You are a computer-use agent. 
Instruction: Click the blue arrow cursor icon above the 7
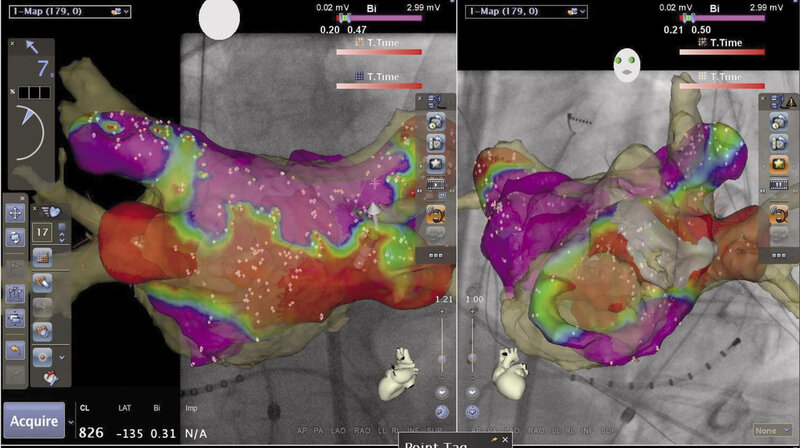[x=32, y=47]
